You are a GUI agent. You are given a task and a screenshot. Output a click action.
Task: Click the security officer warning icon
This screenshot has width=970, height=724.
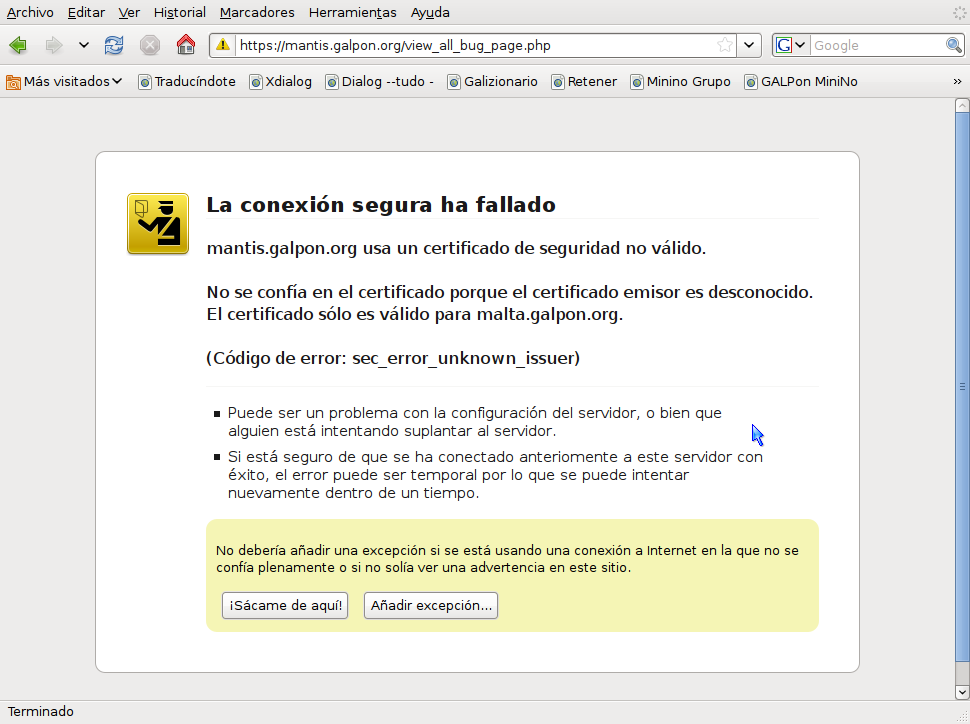158,223
